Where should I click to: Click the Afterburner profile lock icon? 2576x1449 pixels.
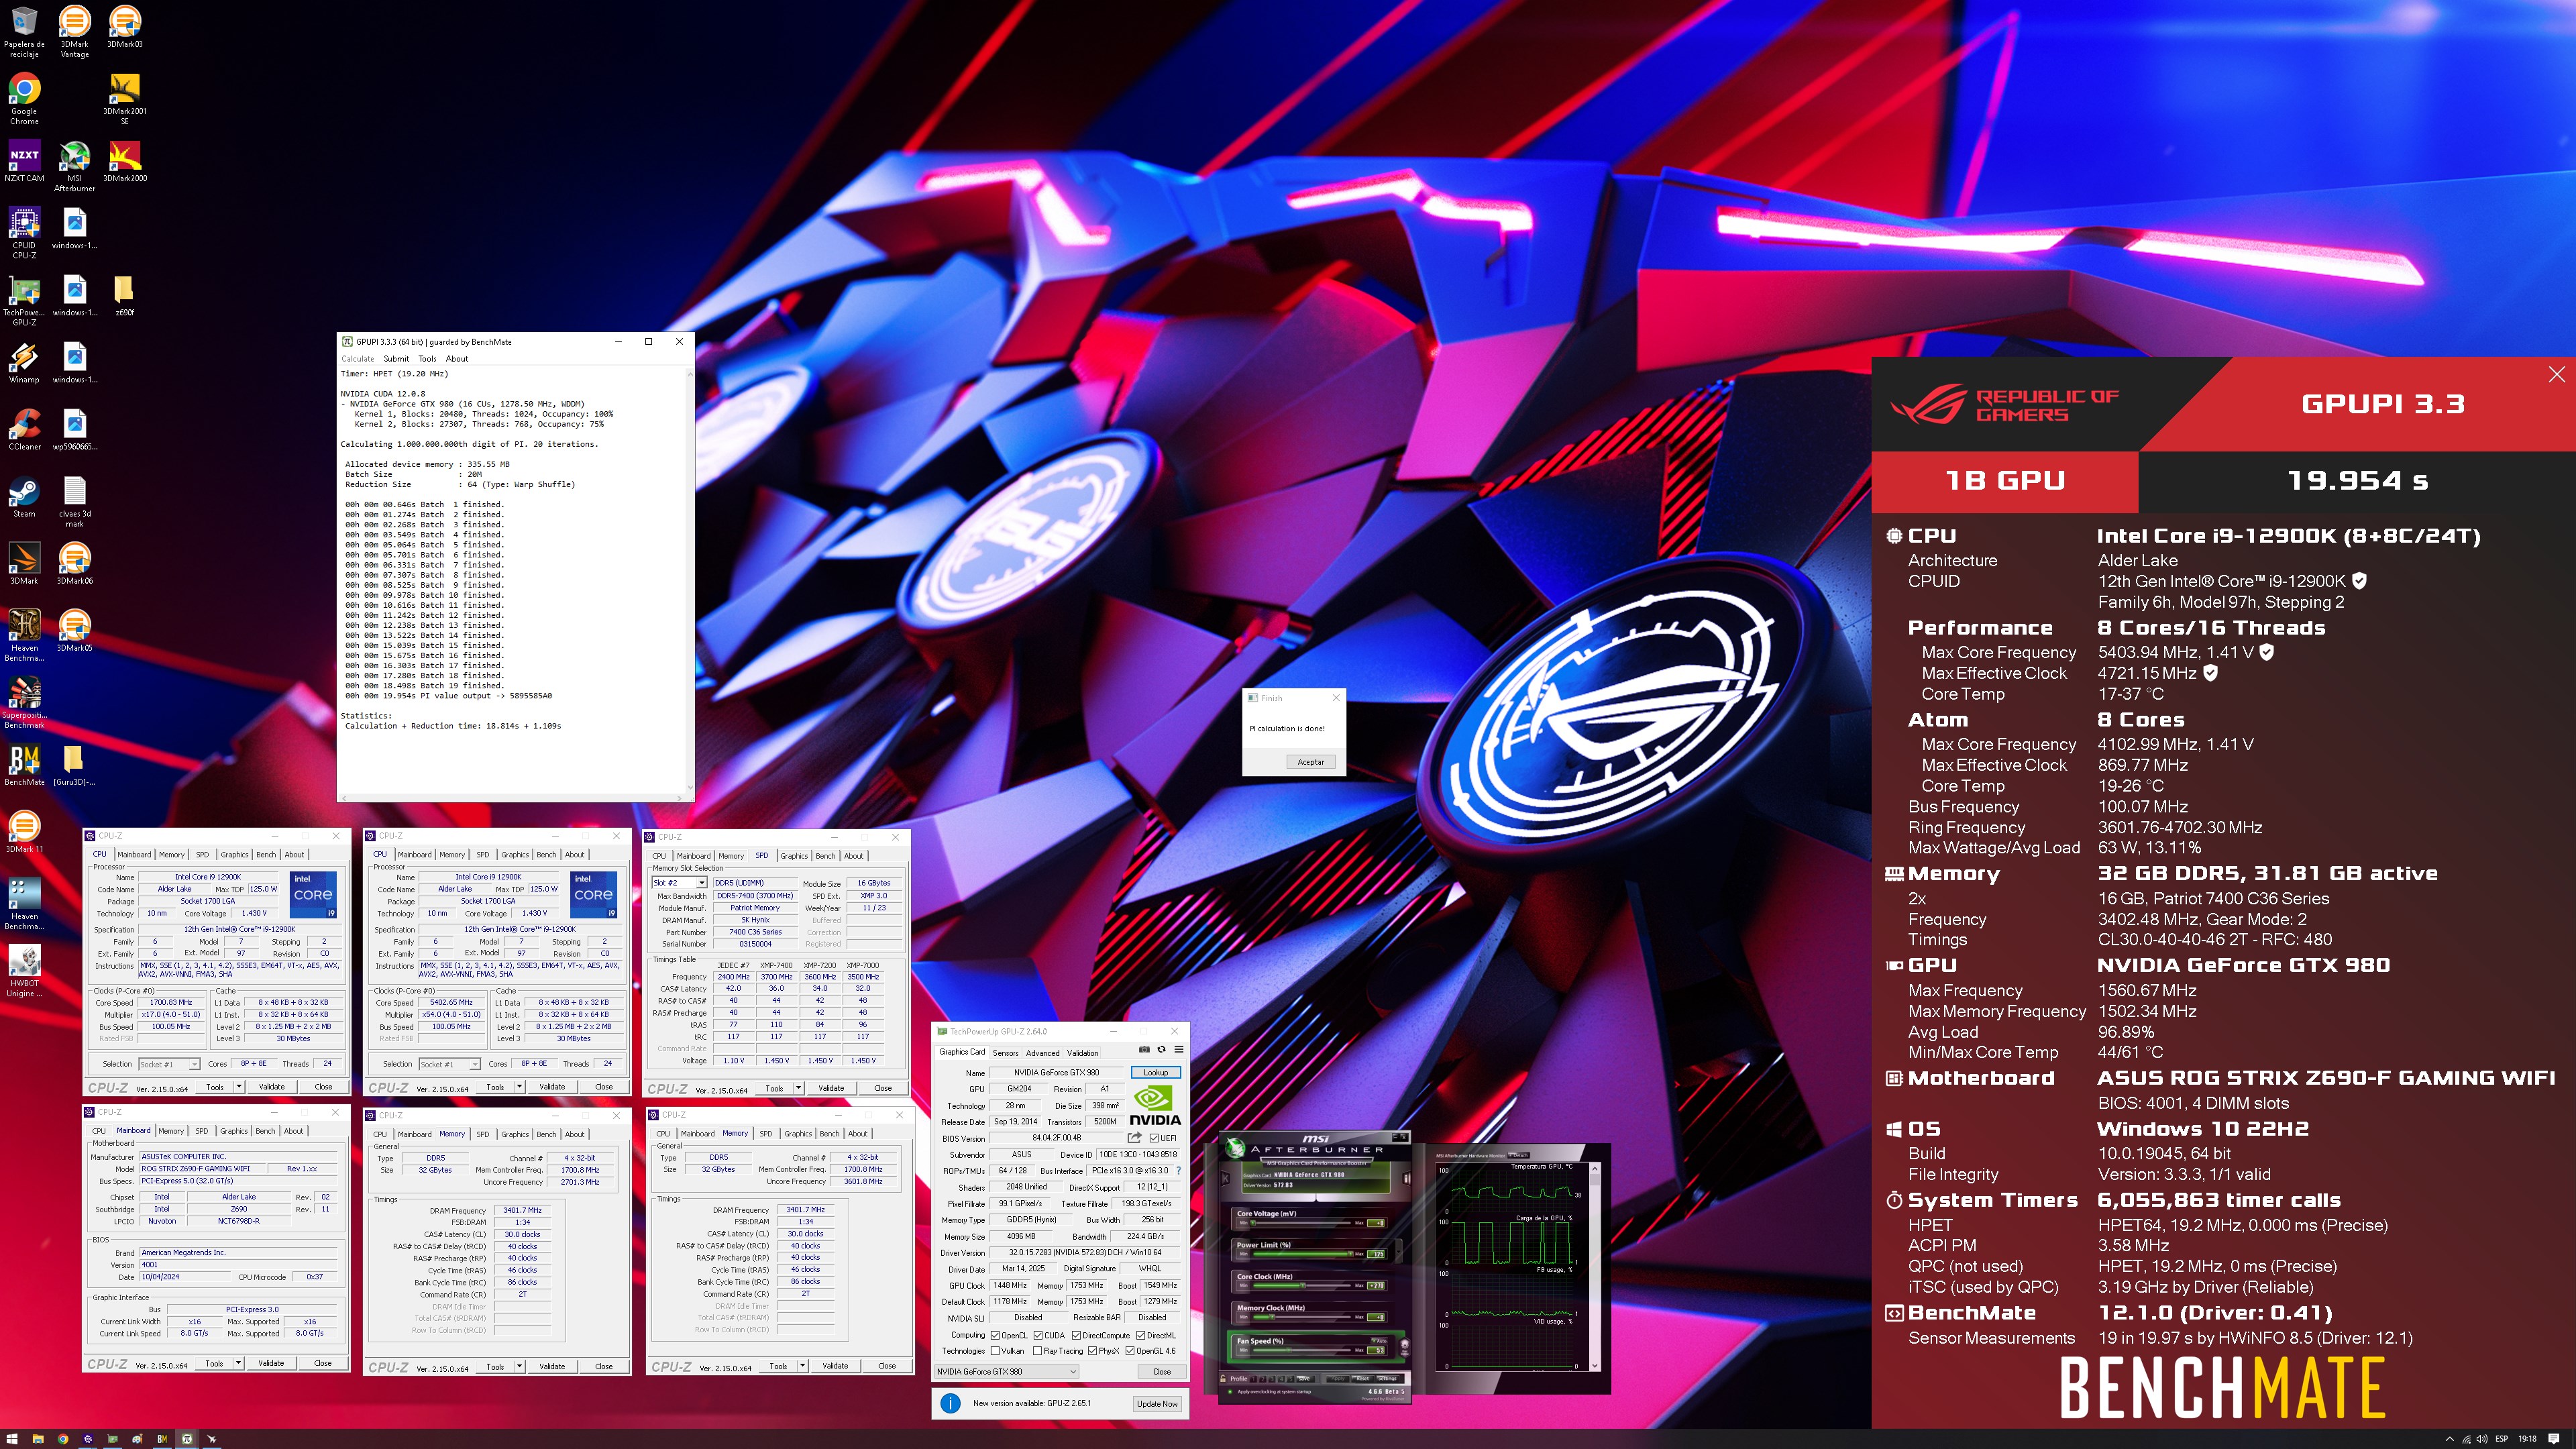point(1224,1379)
